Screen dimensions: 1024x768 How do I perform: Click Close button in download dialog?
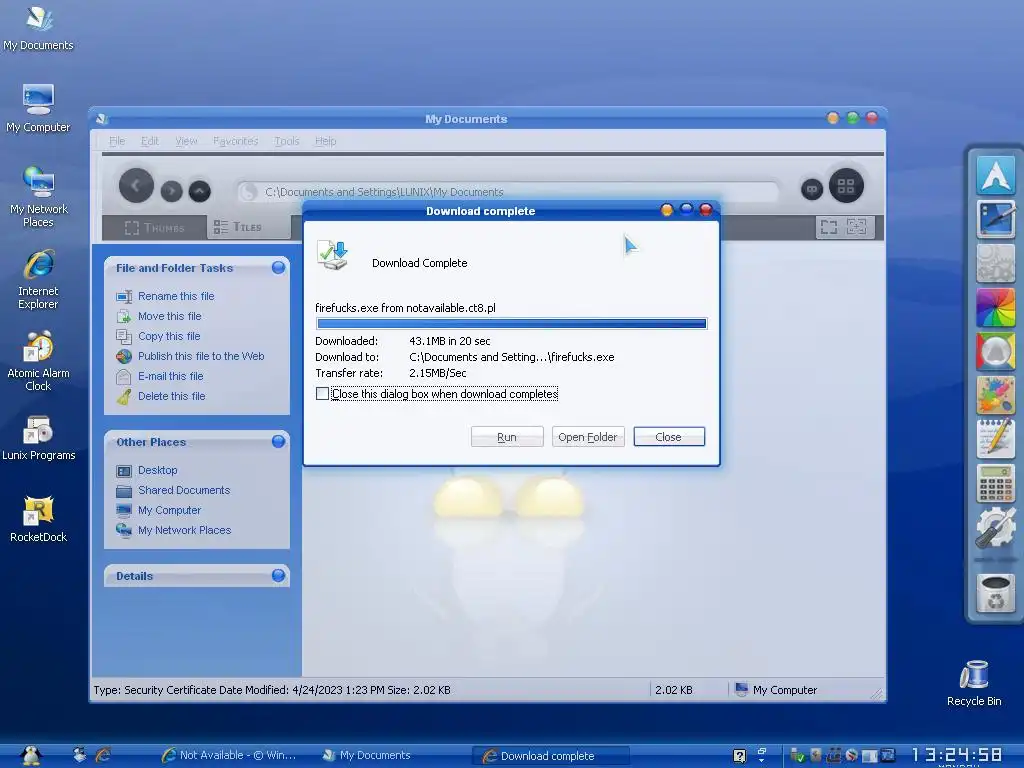(x=669, y=437)
